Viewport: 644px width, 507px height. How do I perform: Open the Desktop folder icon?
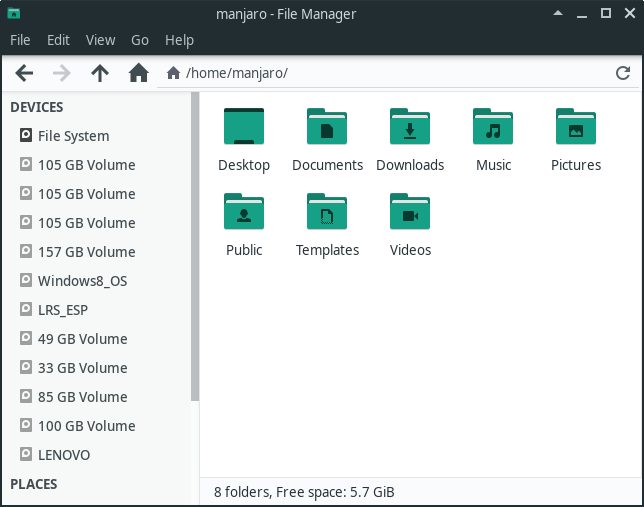pos(244,128)
